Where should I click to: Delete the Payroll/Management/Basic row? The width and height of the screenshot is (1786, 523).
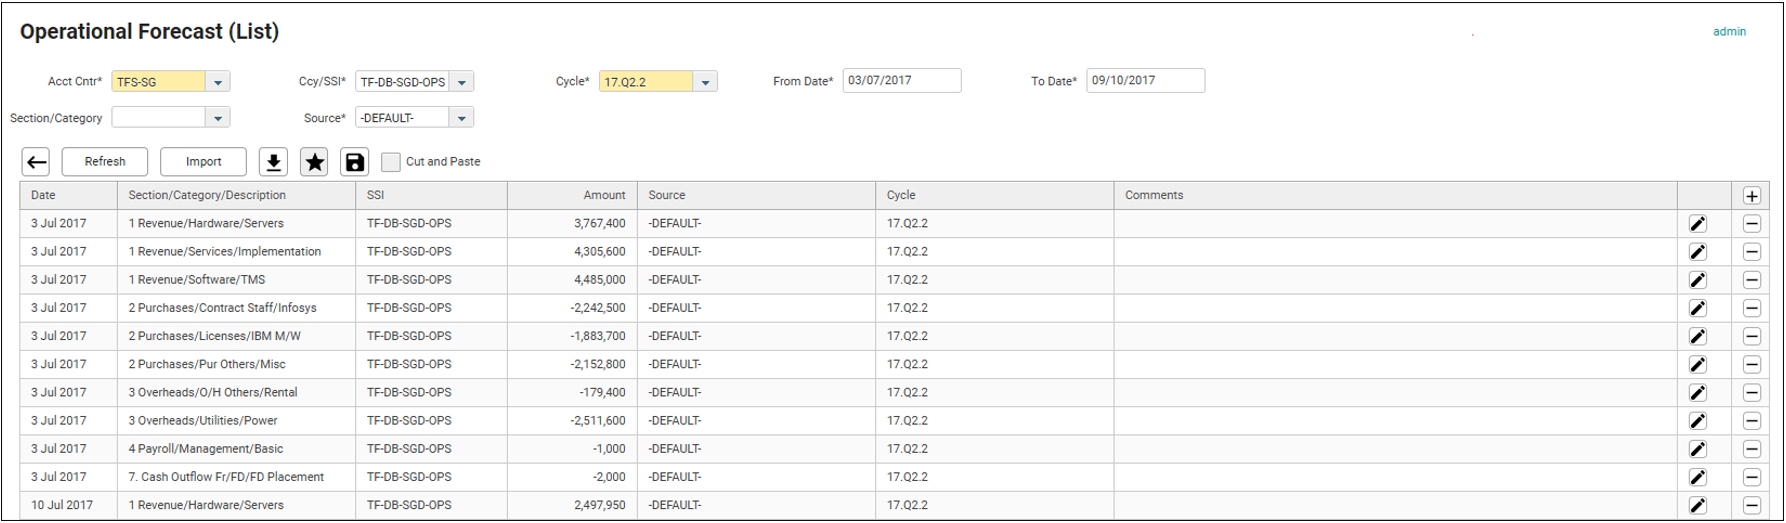(x=1751, y=449)
